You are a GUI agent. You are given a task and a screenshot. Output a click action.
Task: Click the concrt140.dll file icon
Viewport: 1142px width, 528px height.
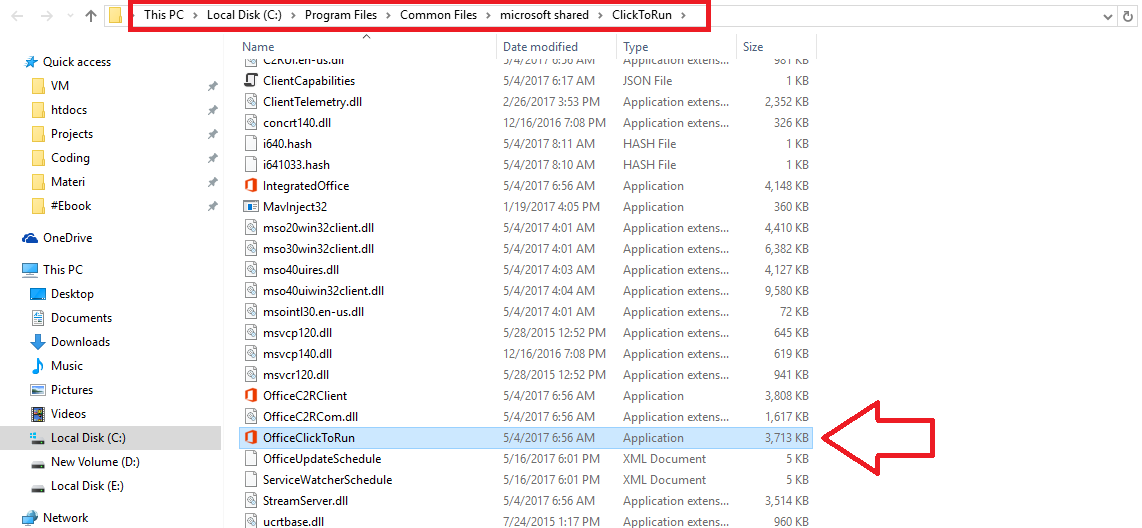coord(251,123)
